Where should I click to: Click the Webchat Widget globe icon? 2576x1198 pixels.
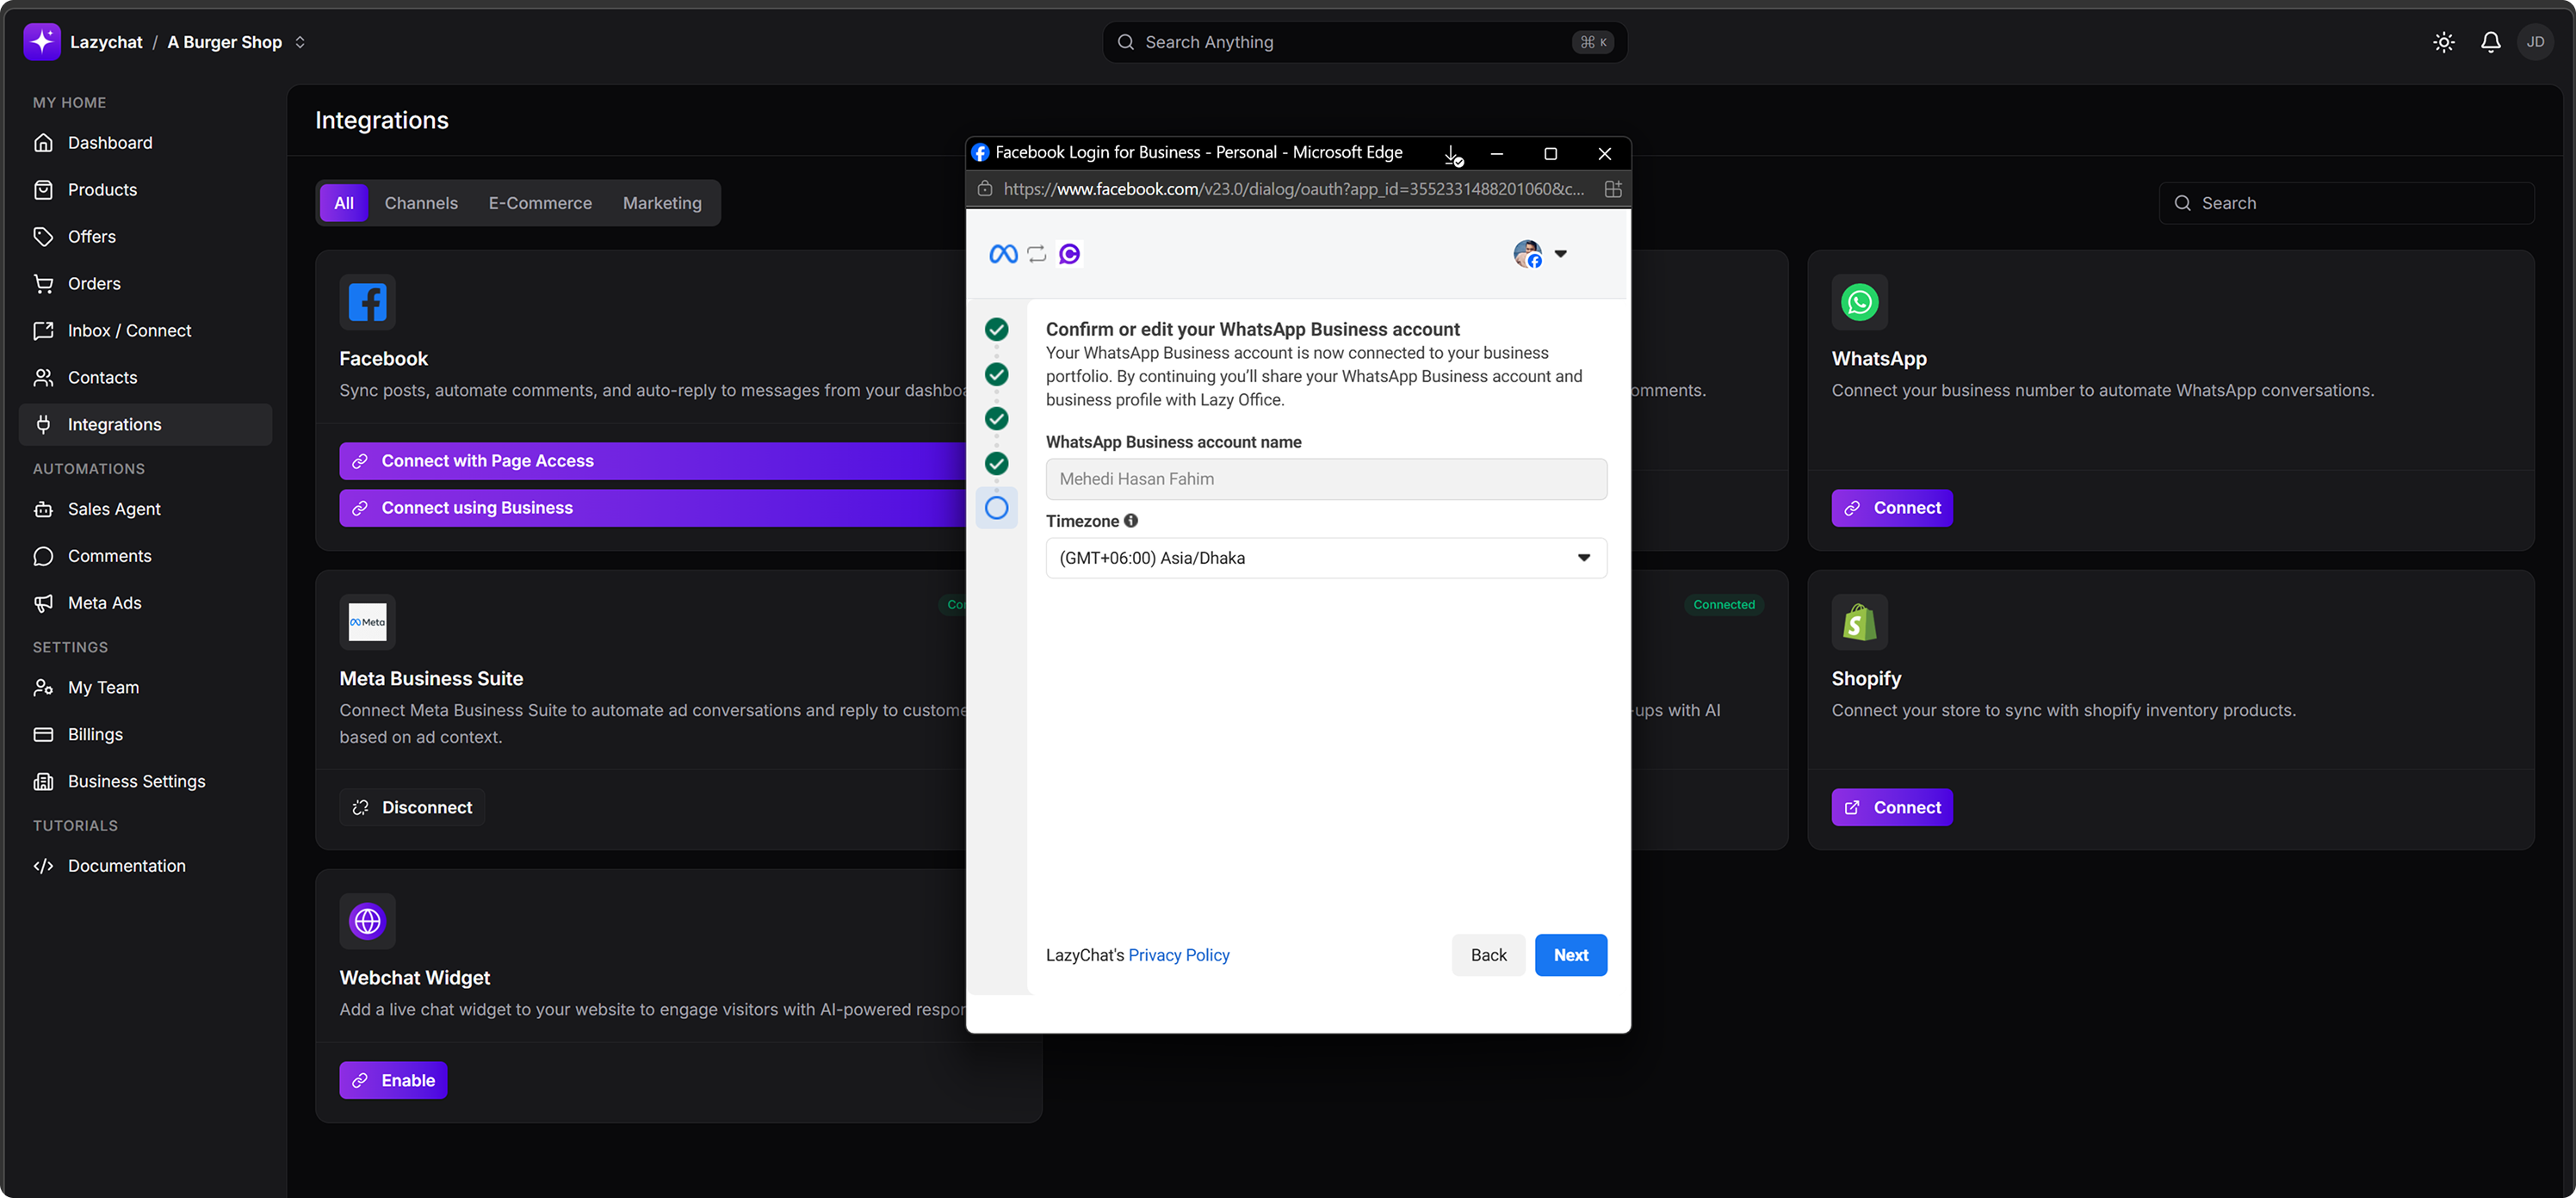(x=367, y=920)
